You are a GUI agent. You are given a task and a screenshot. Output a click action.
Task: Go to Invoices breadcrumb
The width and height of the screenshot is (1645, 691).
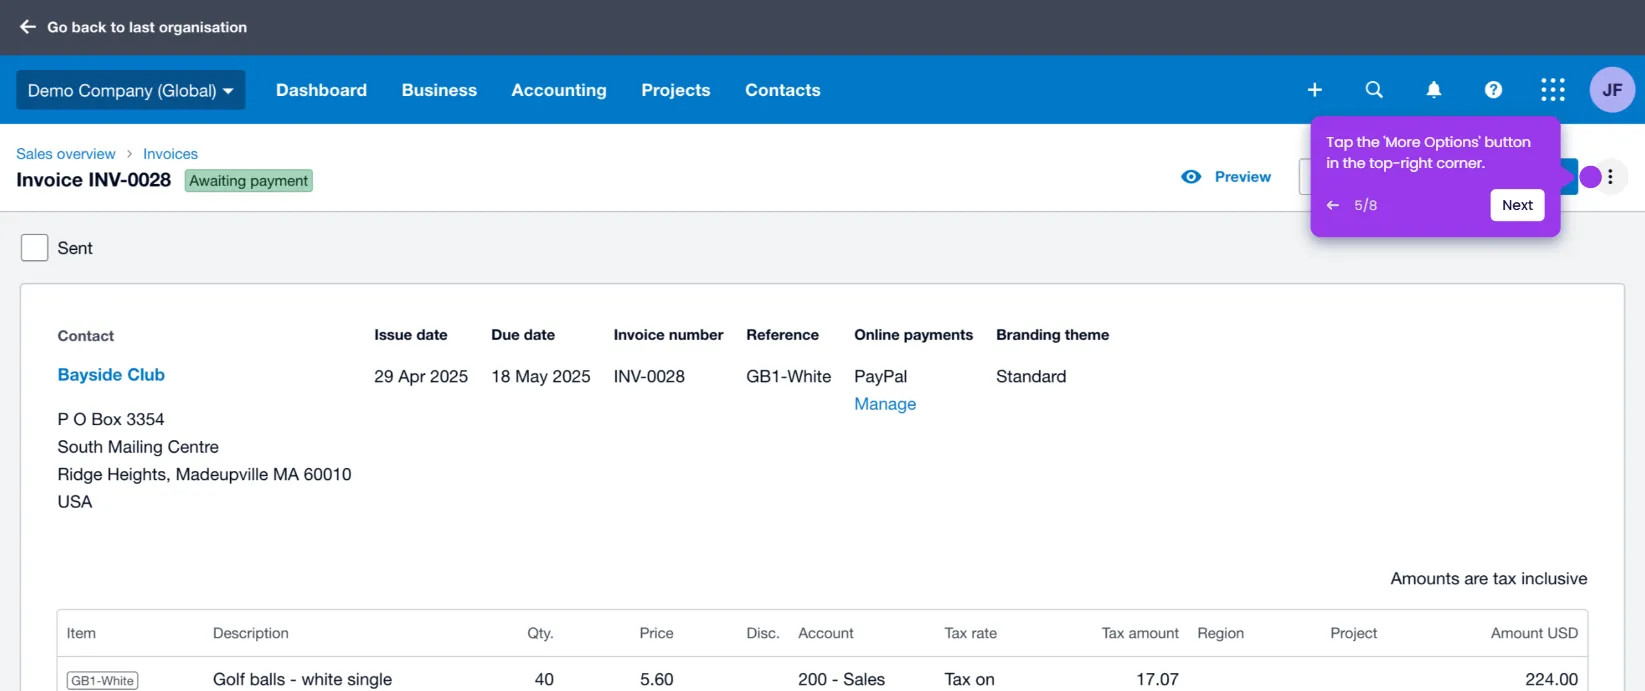(170, 154)
